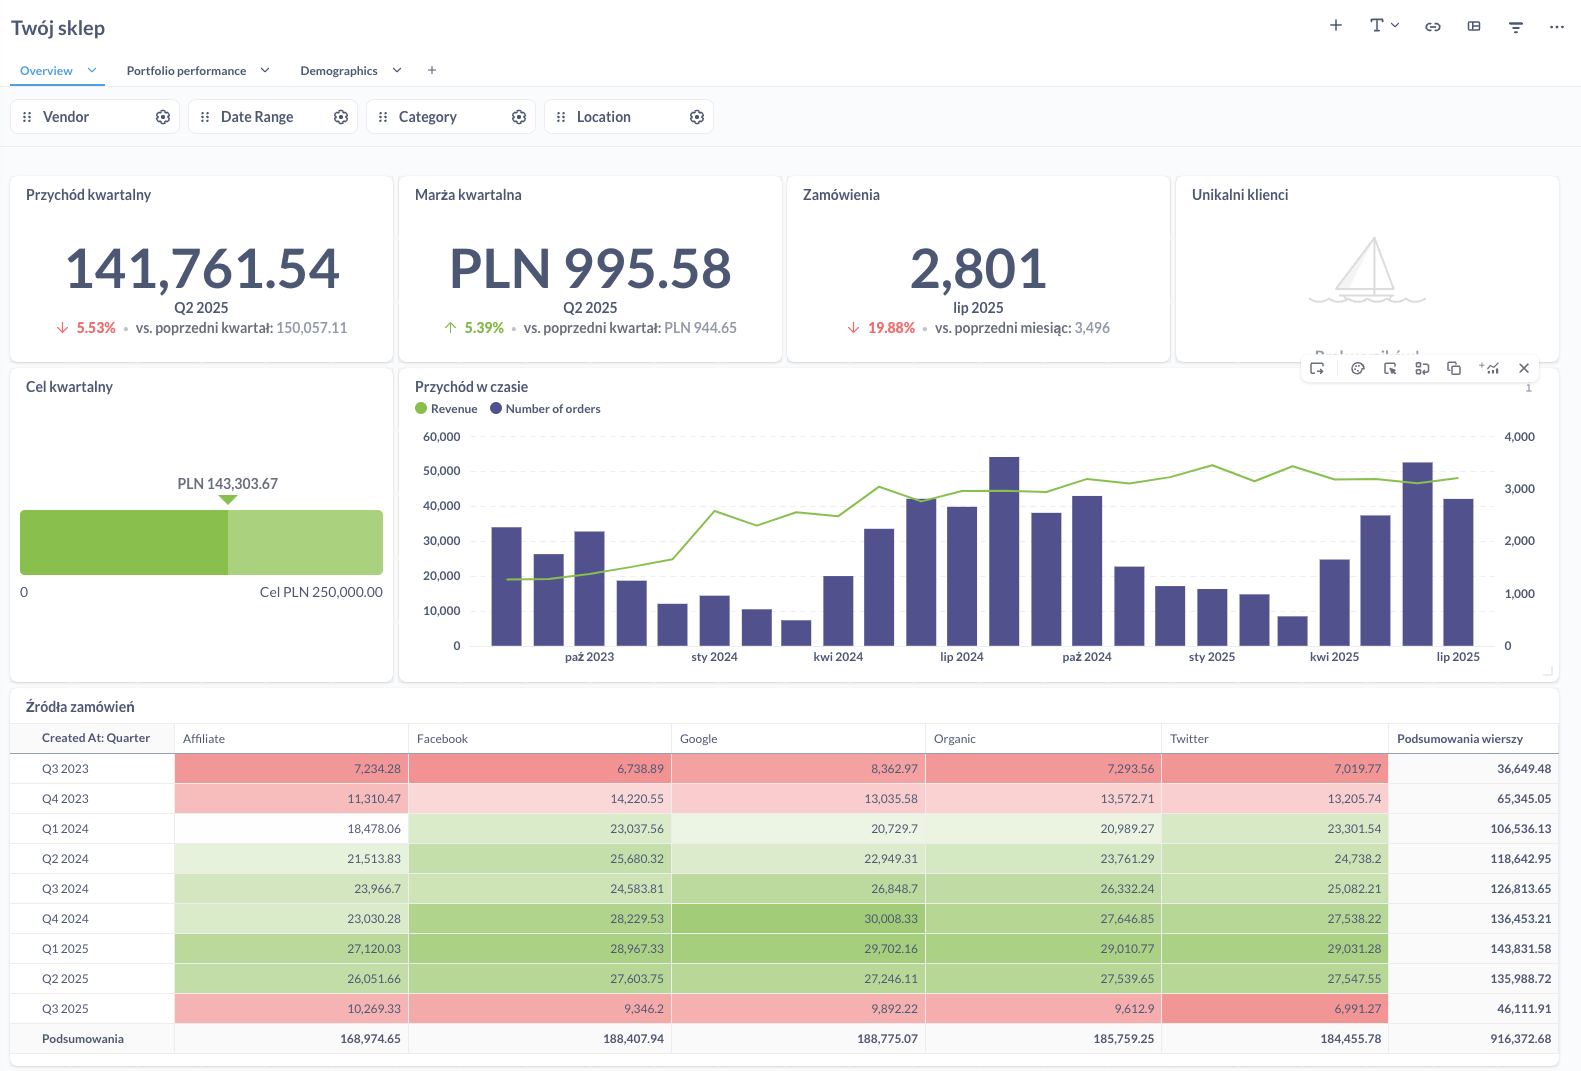The height and width of the screenshot is (1071, 1581).
Task: Click the add section layout icon
Action: (1474, 27)
